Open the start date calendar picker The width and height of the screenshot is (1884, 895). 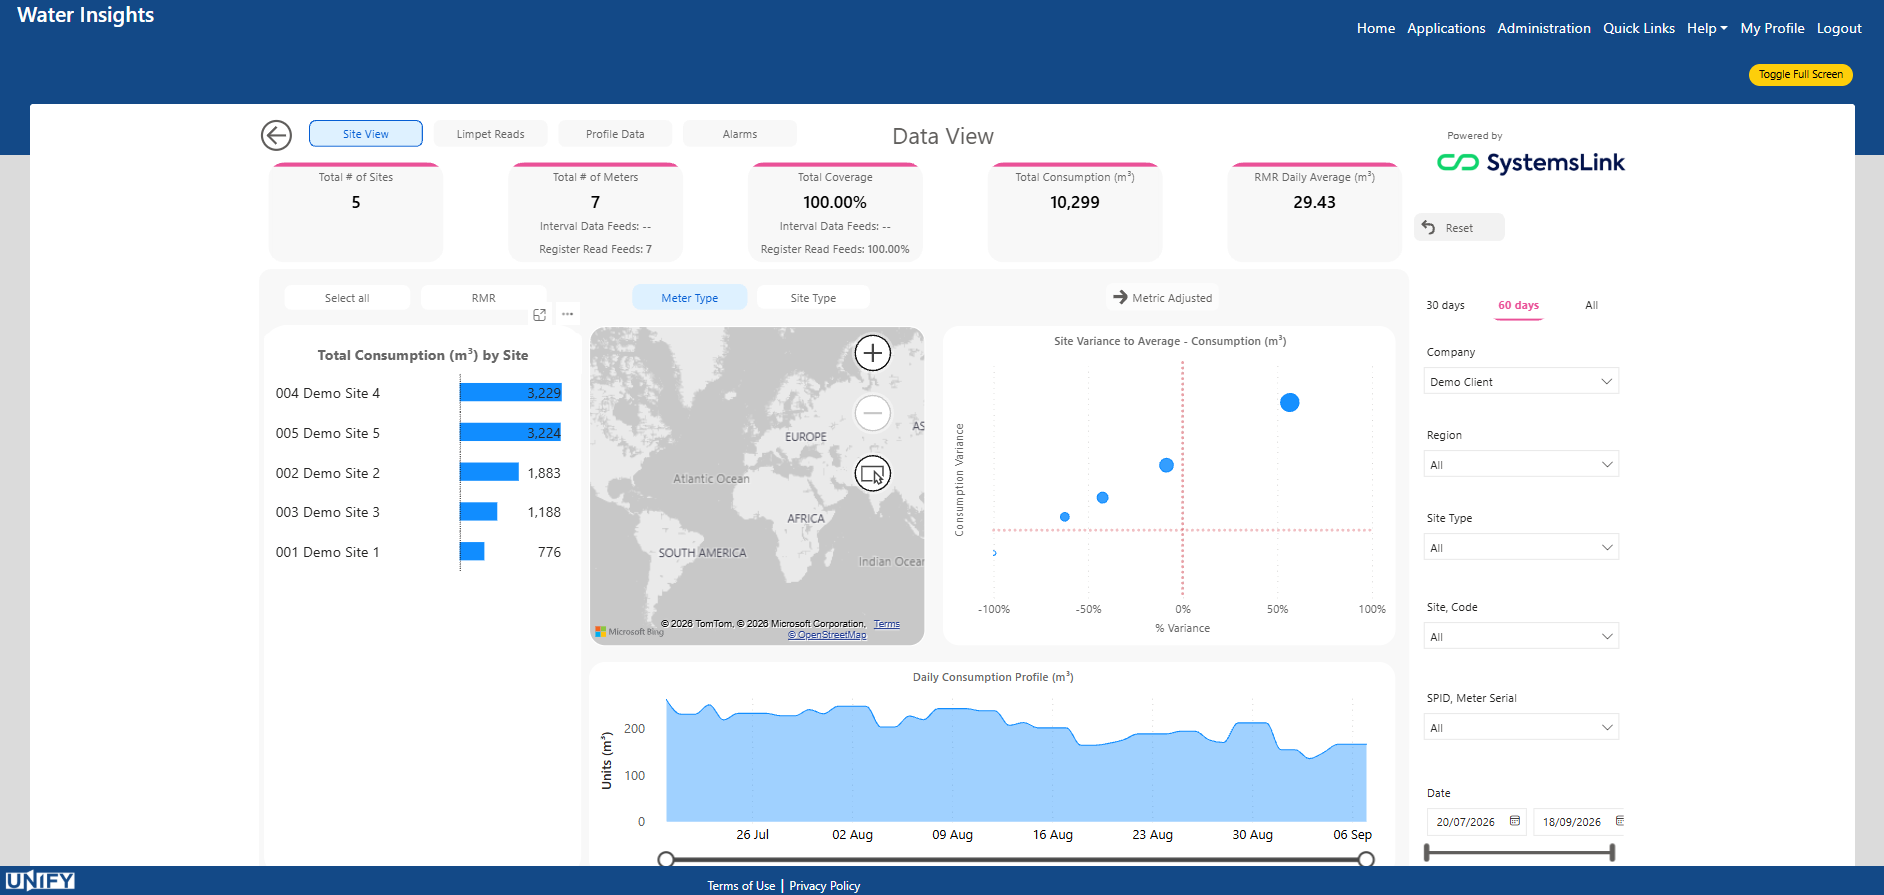point(1515,821)
